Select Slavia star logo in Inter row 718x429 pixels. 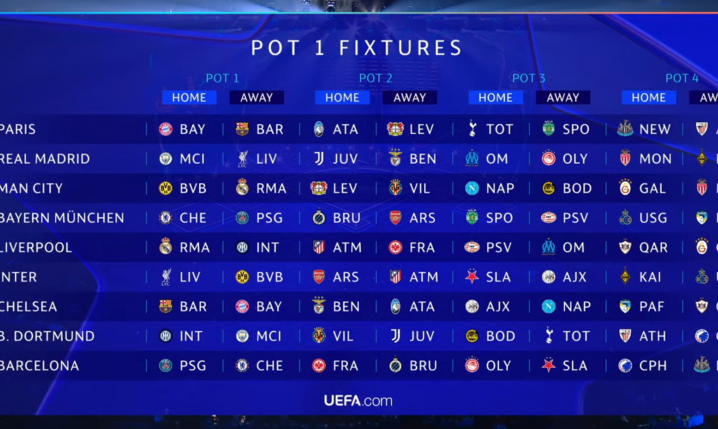click(472, 277)
